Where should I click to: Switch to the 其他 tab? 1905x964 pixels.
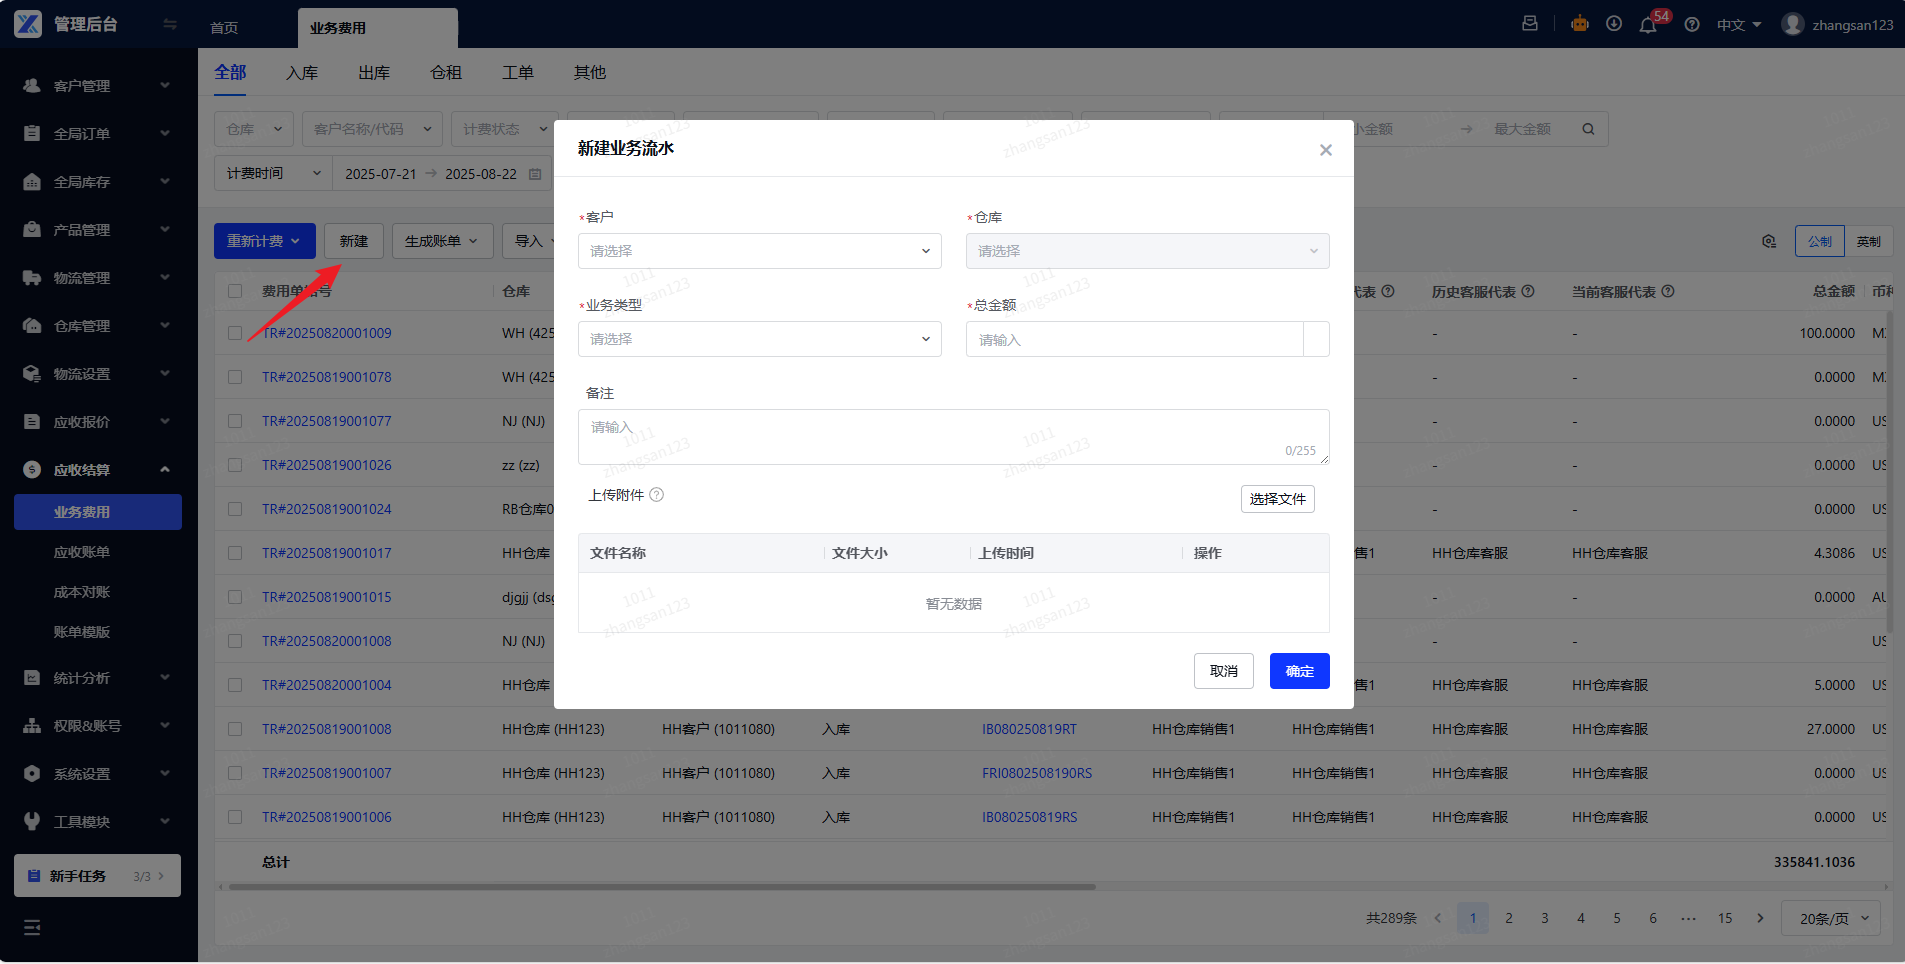tap(590, 73)
